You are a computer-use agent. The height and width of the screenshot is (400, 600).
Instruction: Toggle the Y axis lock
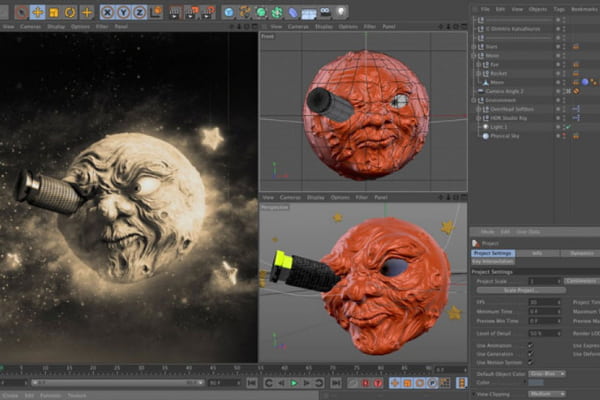pos(123,13)
